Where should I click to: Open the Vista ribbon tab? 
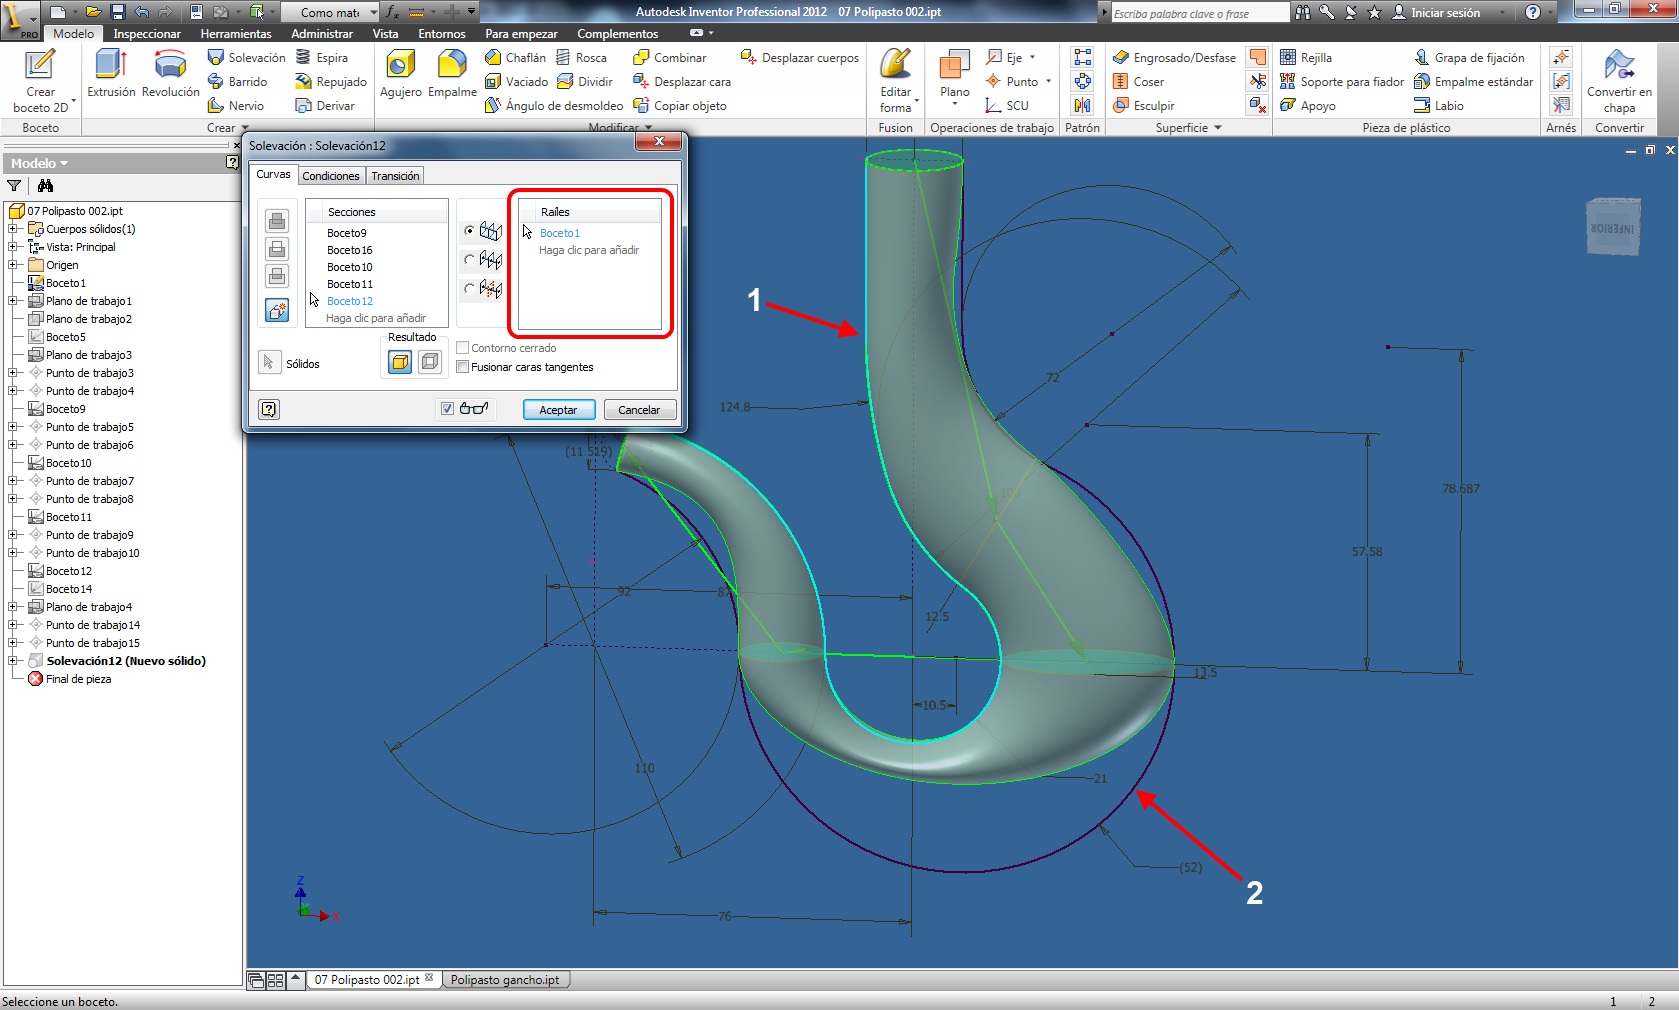coord(385,33)
